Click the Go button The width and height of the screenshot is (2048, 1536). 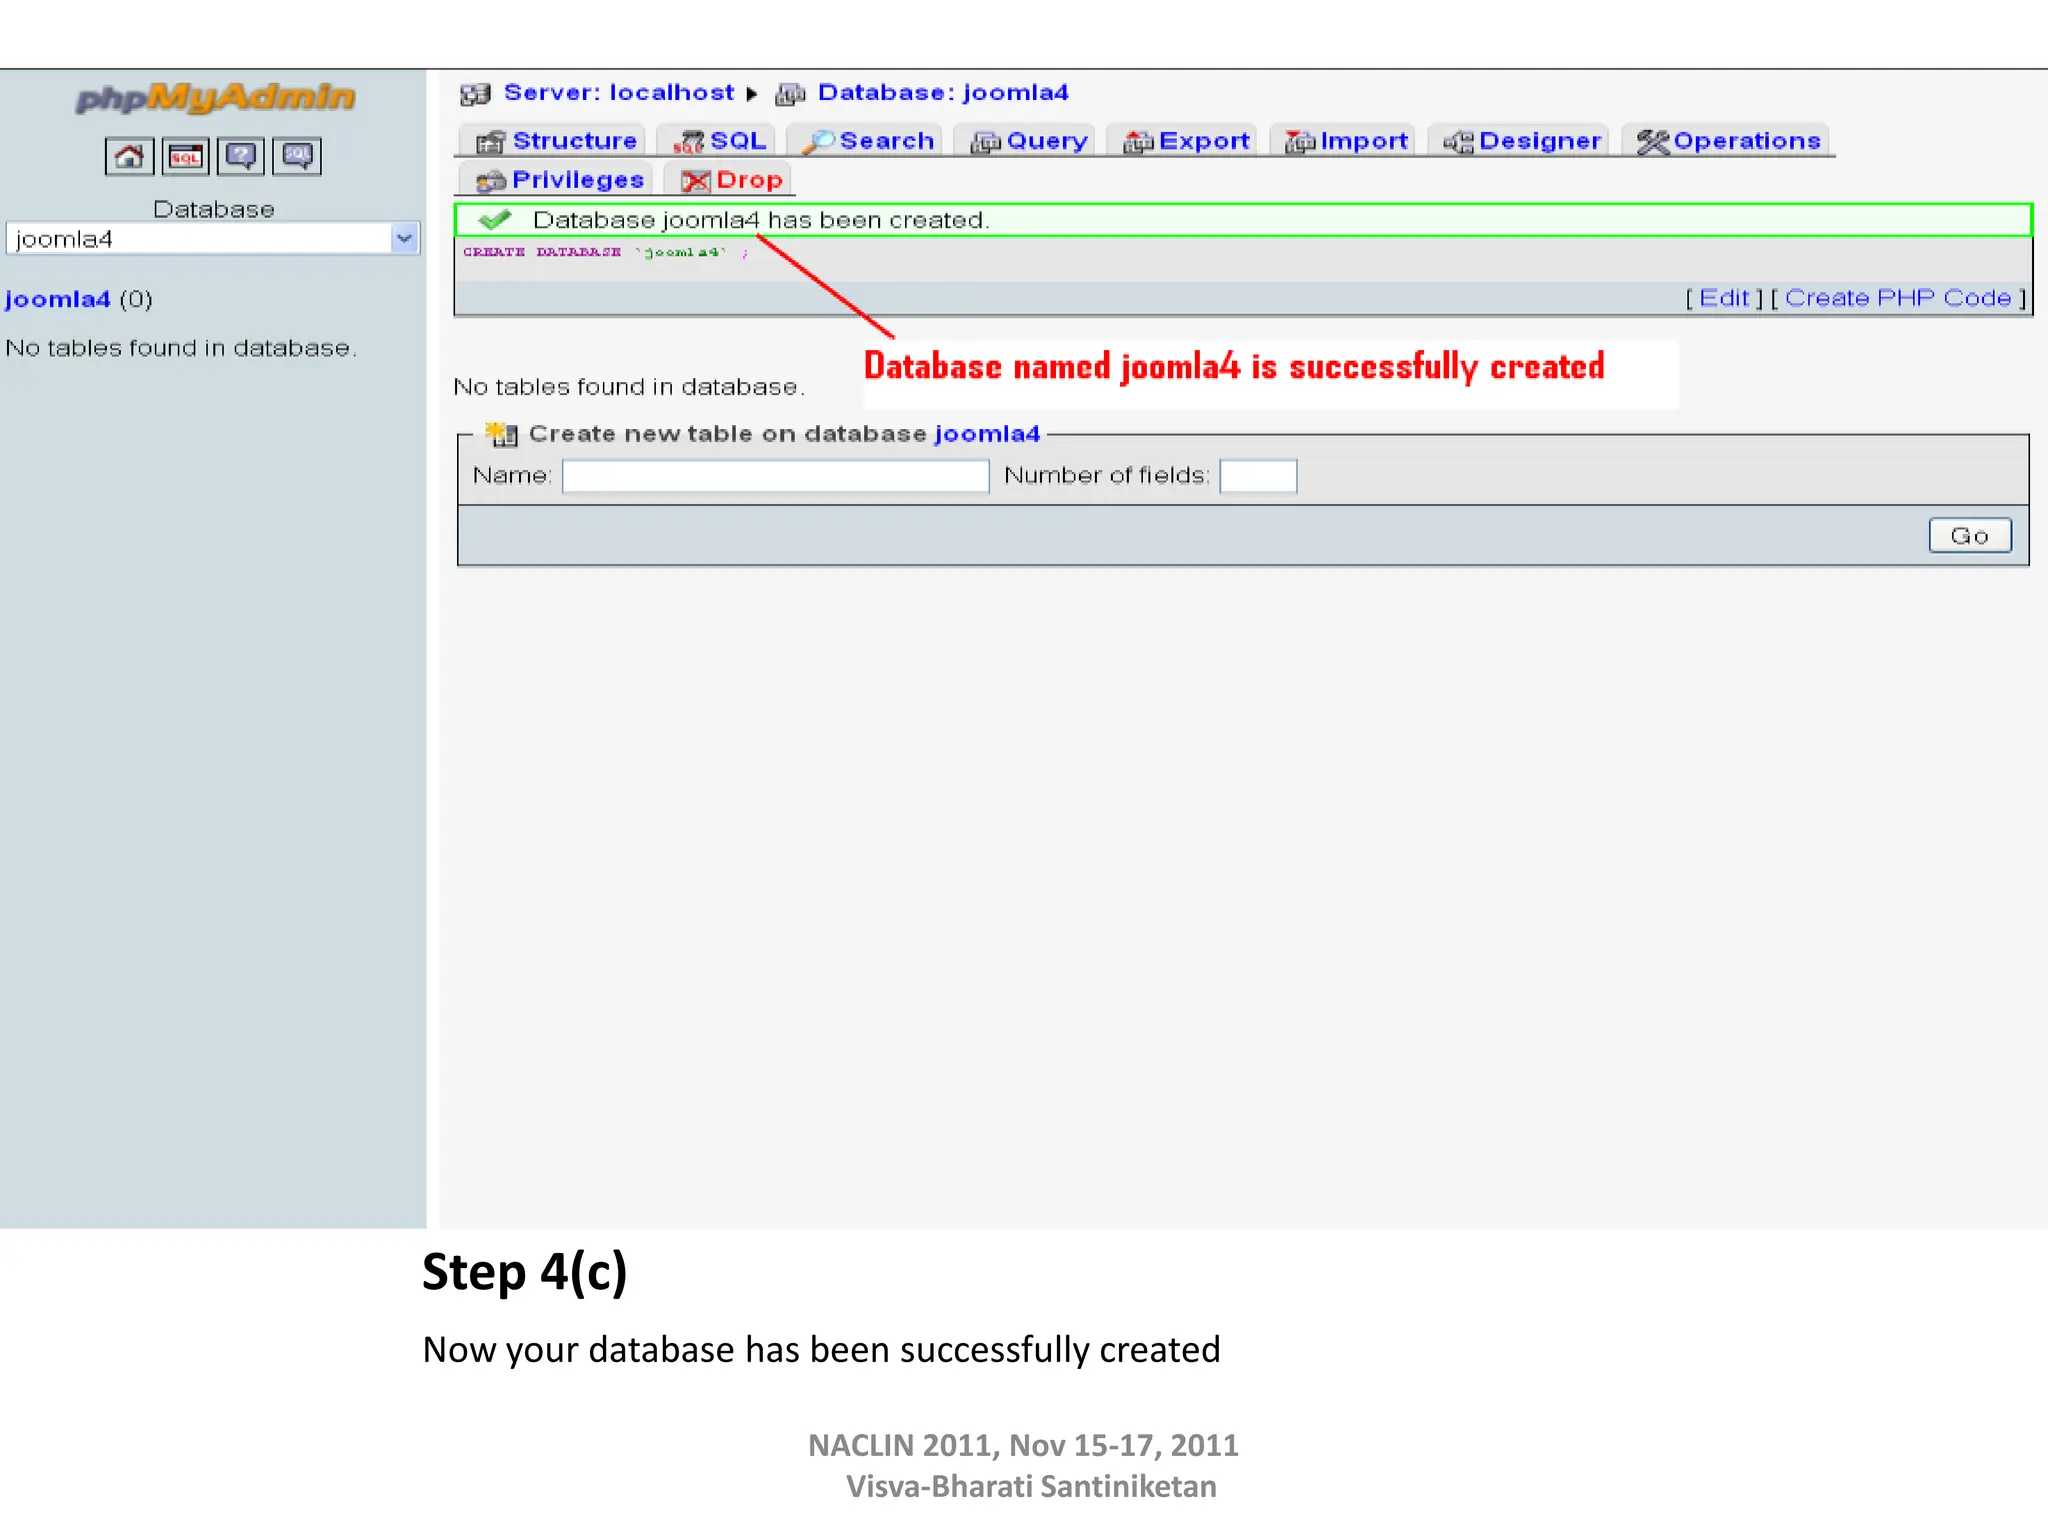pyautogui.click(x=1970, y=536)
